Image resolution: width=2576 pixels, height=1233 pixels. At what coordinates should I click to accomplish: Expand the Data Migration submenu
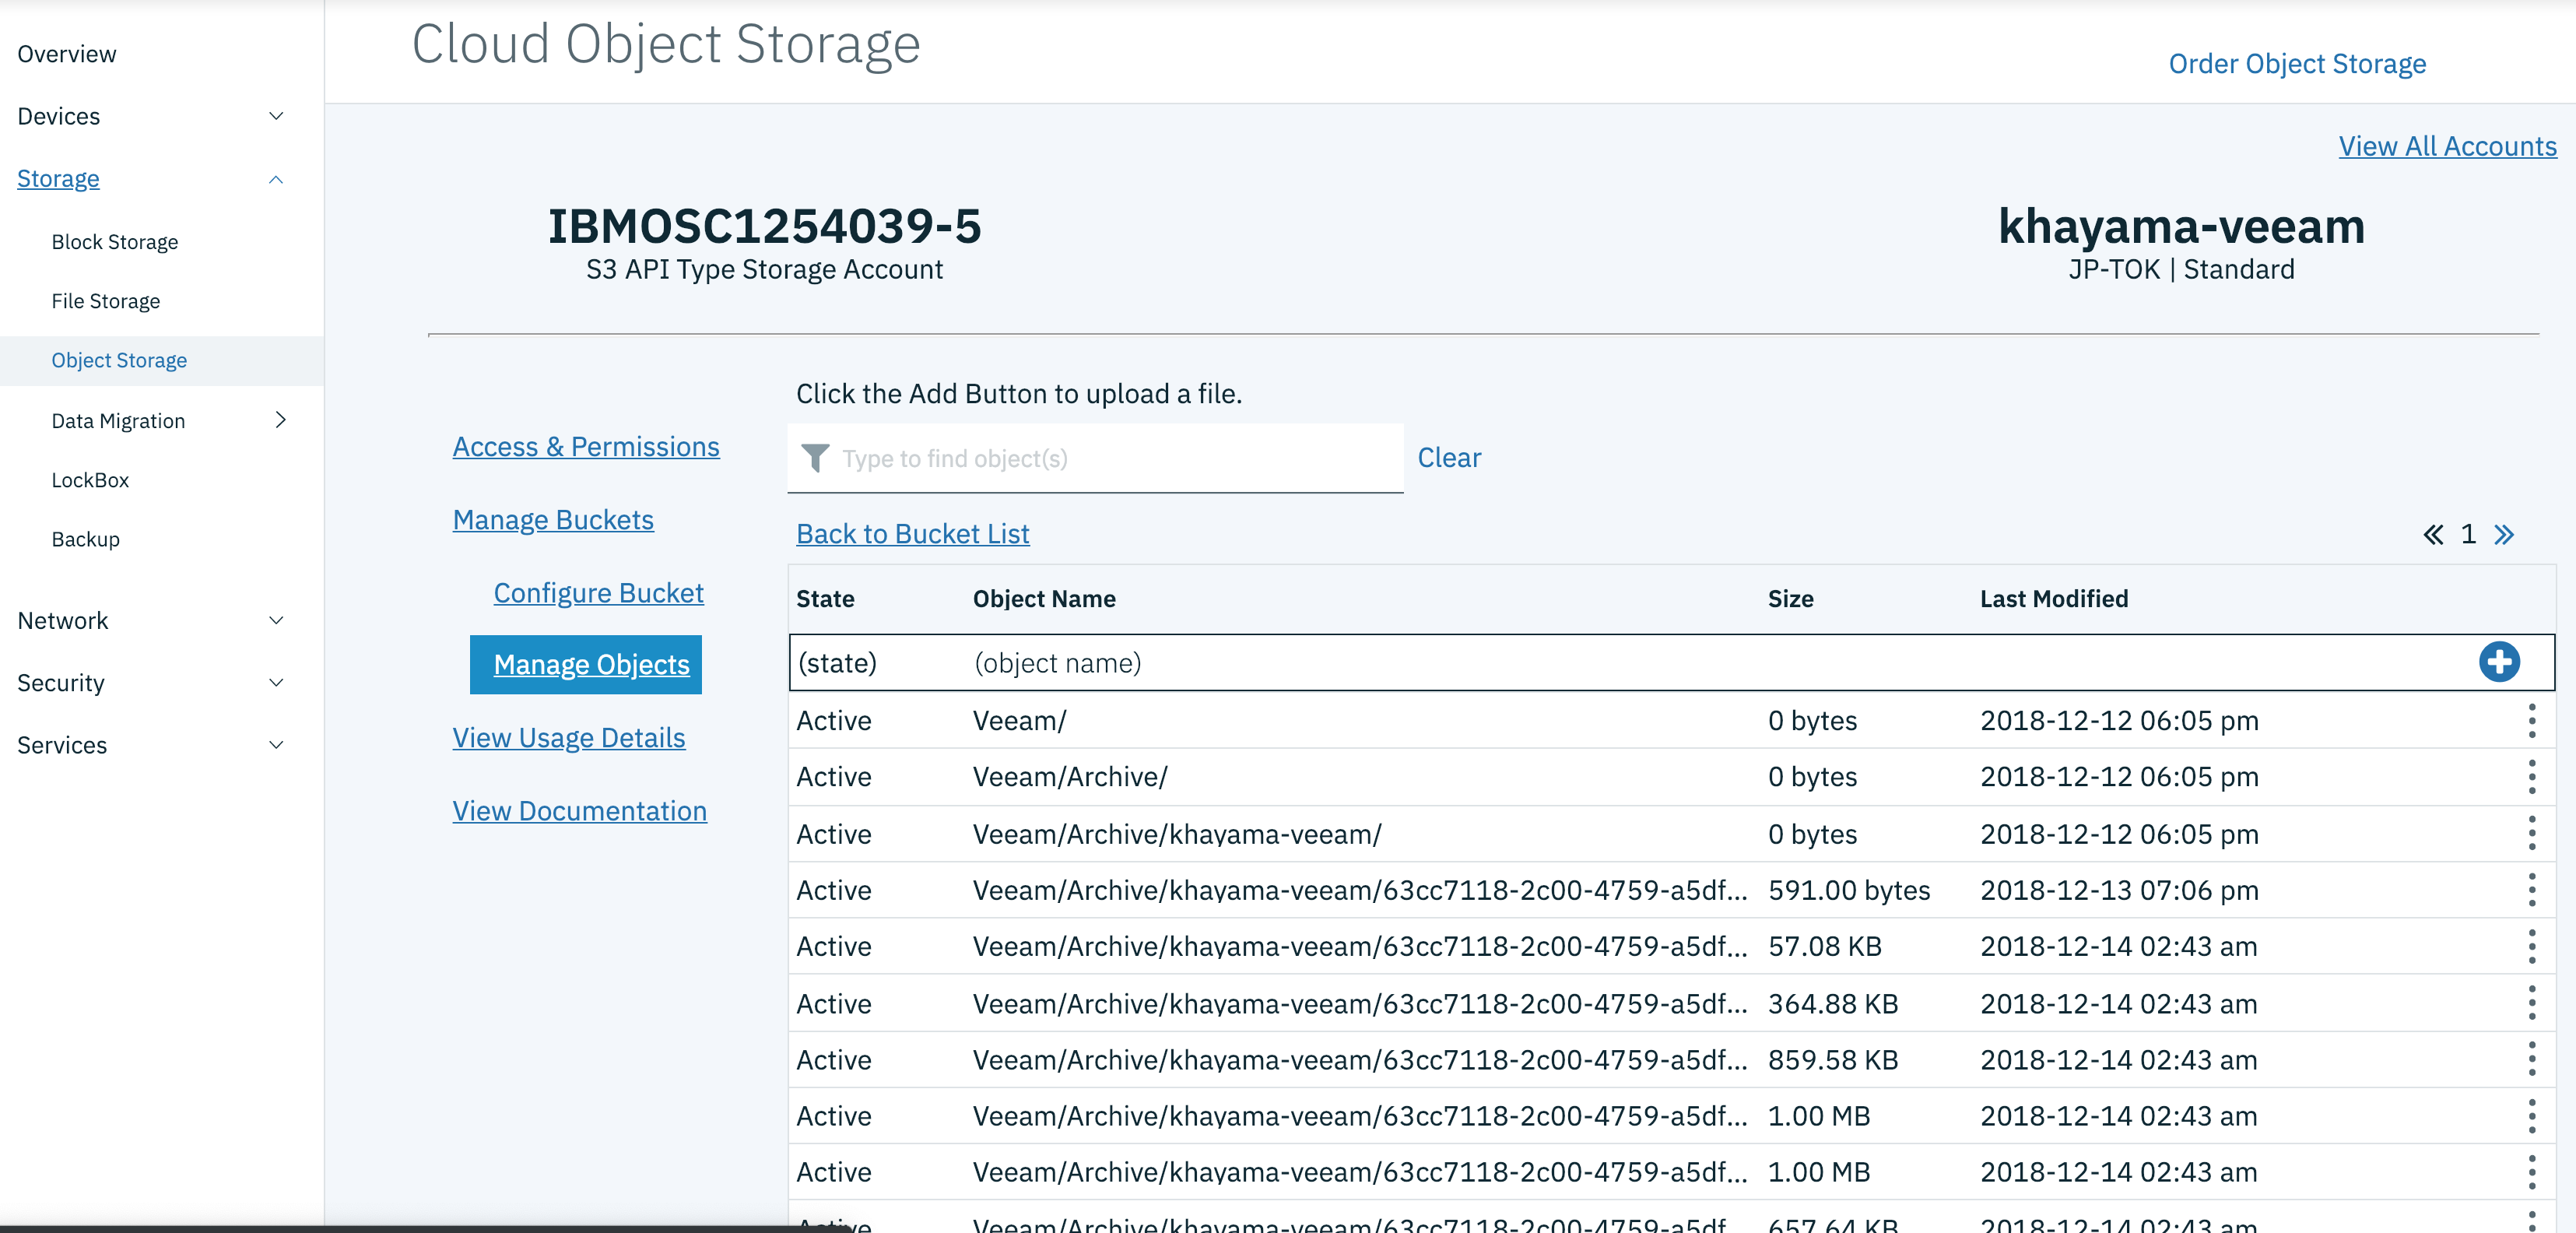280,420
